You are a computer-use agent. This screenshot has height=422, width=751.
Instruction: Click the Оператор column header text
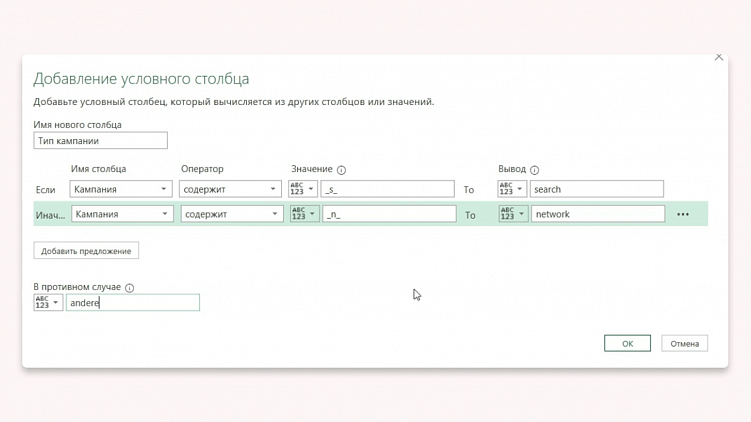(202, 169)
